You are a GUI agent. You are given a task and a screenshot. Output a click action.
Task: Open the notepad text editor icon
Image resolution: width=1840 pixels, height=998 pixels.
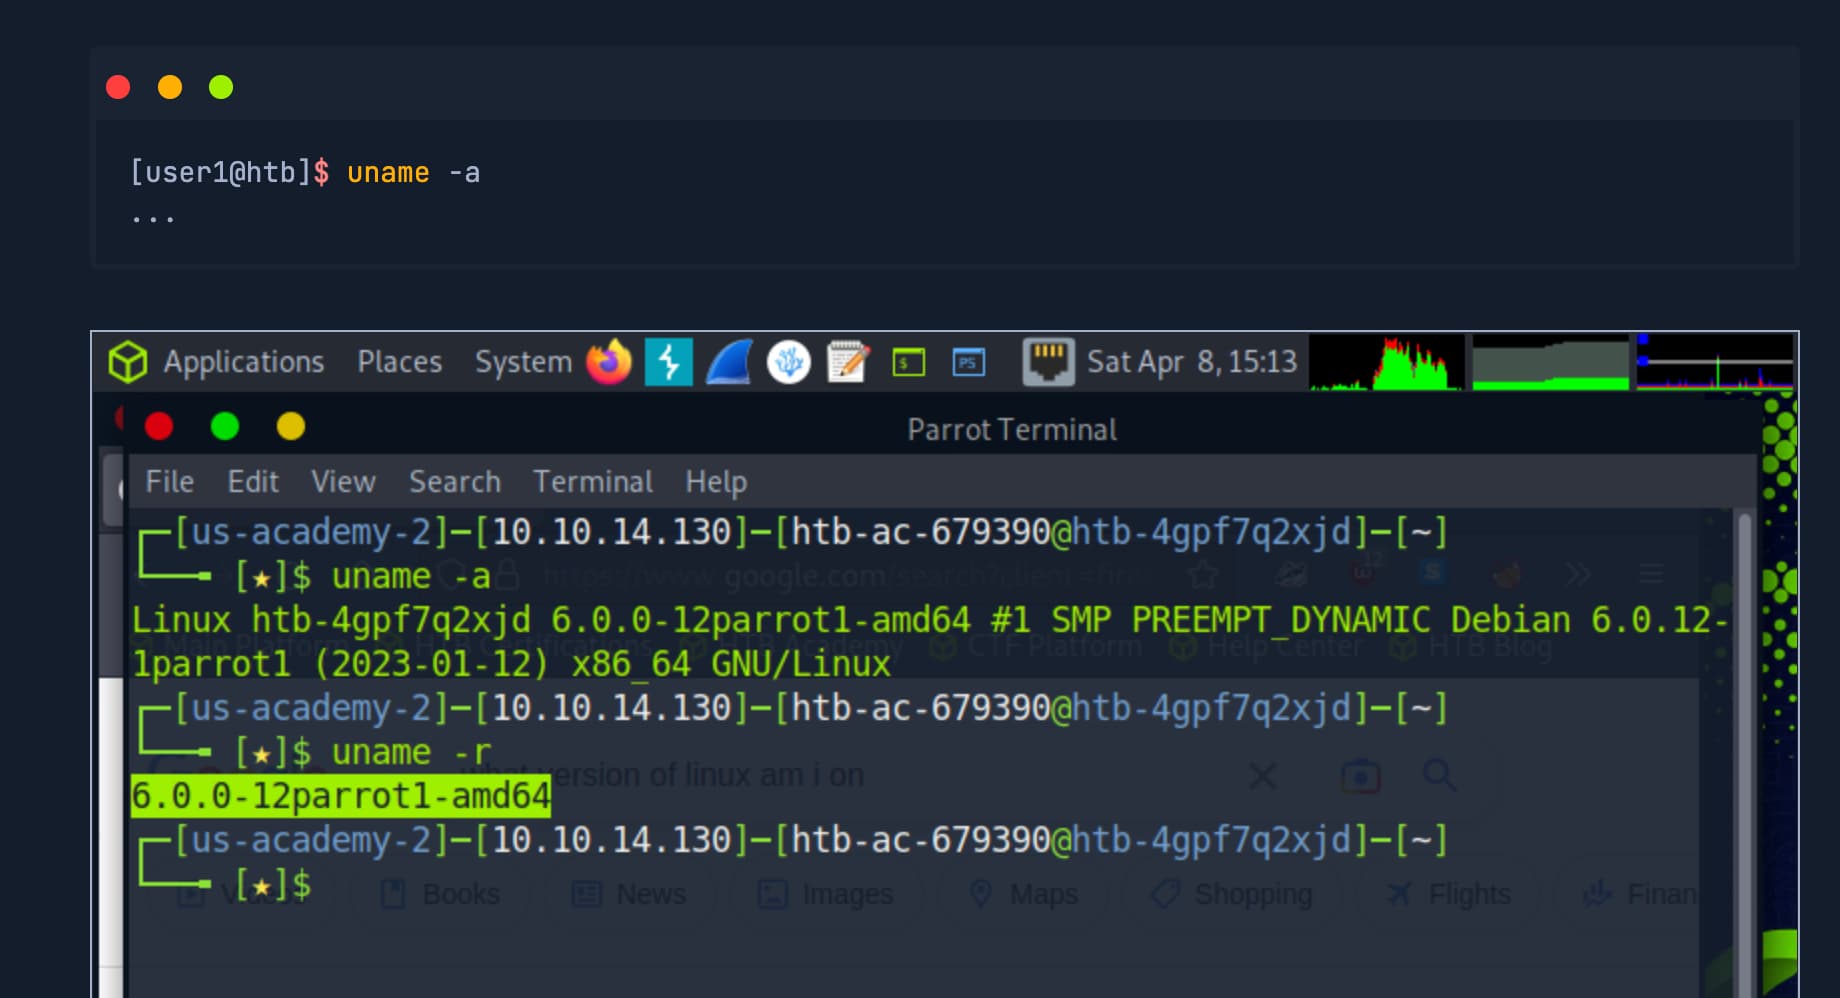(x=848, y=362)
